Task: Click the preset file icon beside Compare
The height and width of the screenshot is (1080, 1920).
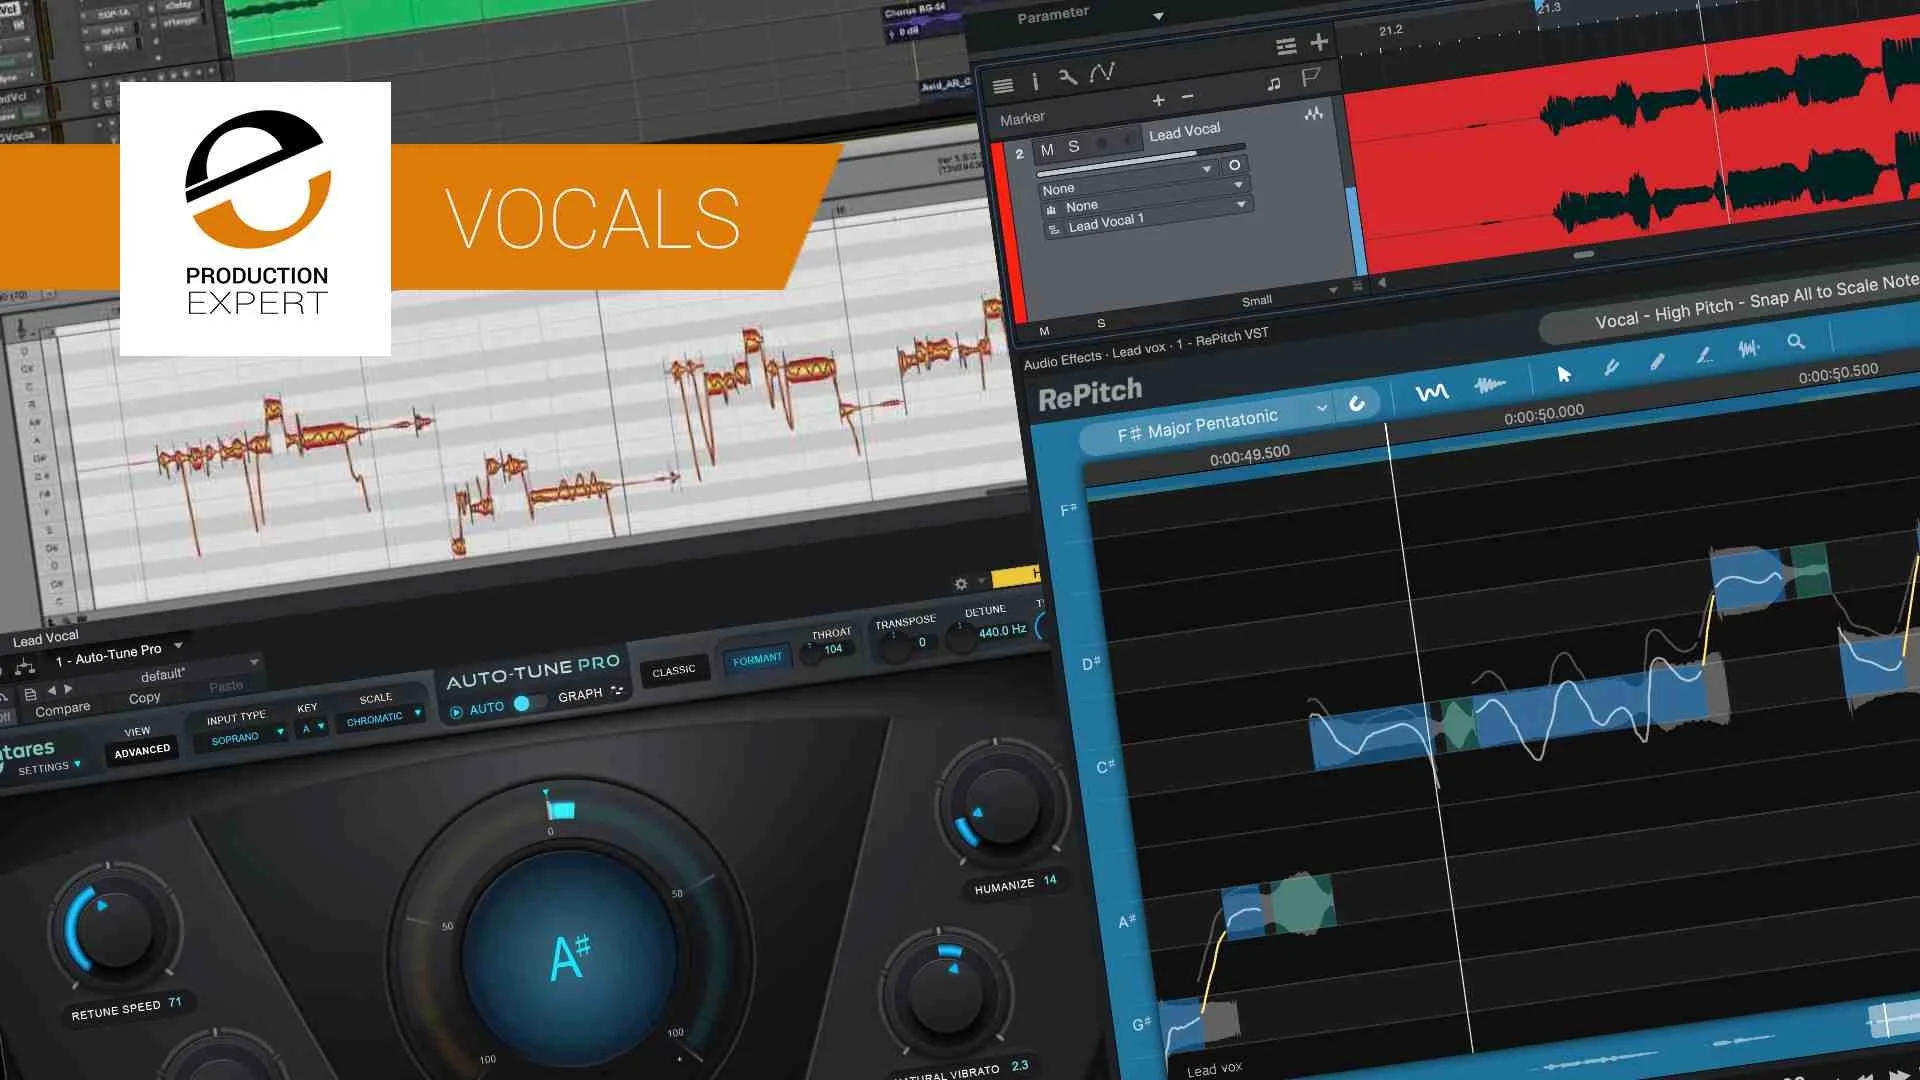Action: coord(30,693)
